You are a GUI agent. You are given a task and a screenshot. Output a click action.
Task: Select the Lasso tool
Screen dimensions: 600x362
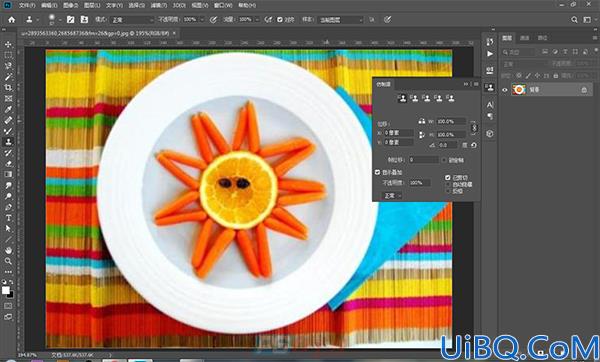[8, 66]
